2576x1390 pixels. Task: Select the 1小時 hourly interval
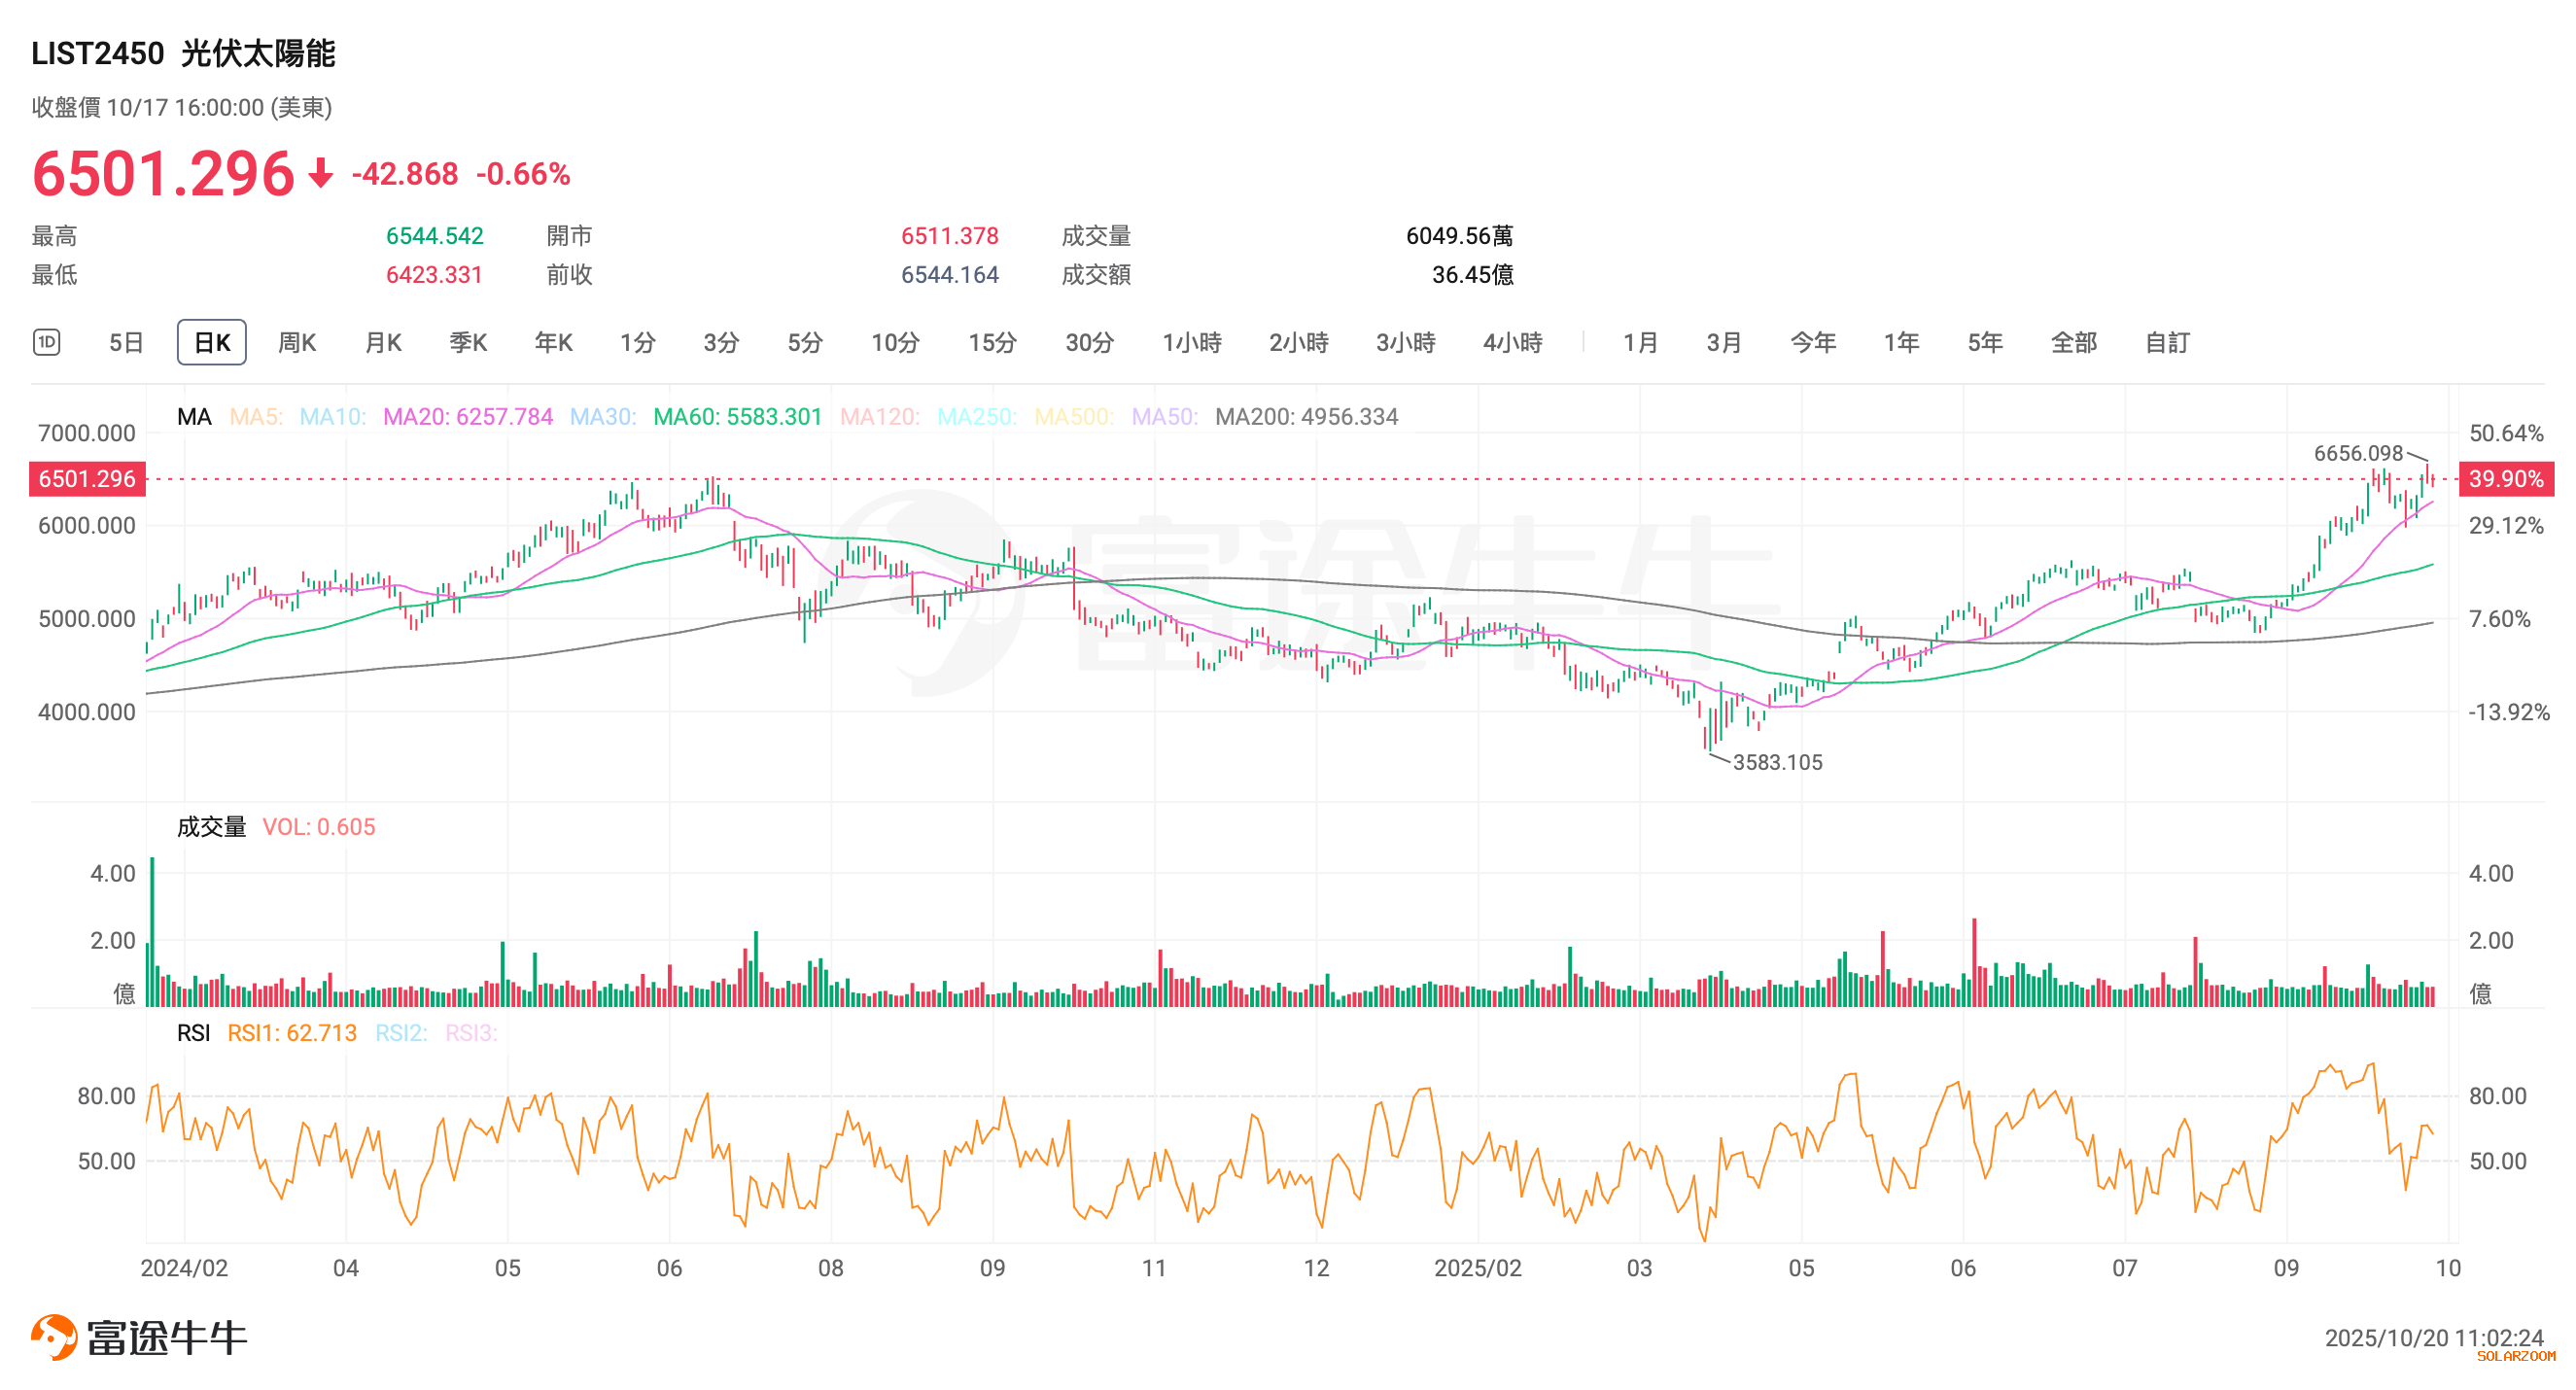tap(1191, 343)
